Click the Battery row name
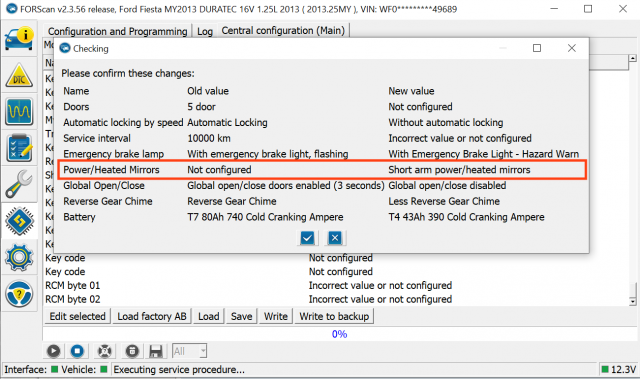The width and height of the screenshot is (640, 379). pyautogui.click(x=79, y=217)
